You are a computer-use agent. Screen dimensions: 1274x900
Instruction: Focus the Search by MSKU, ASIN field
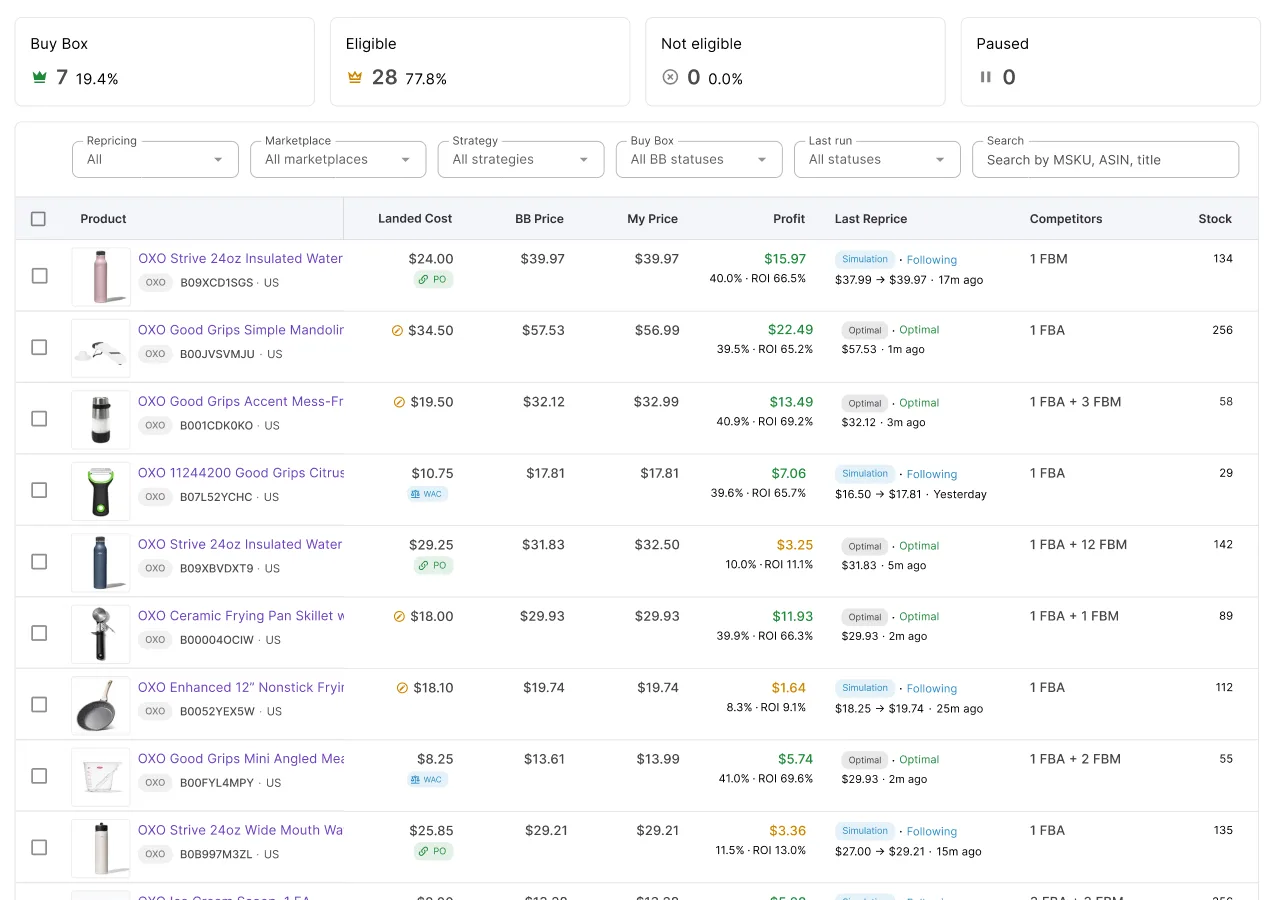point(1105,159)
